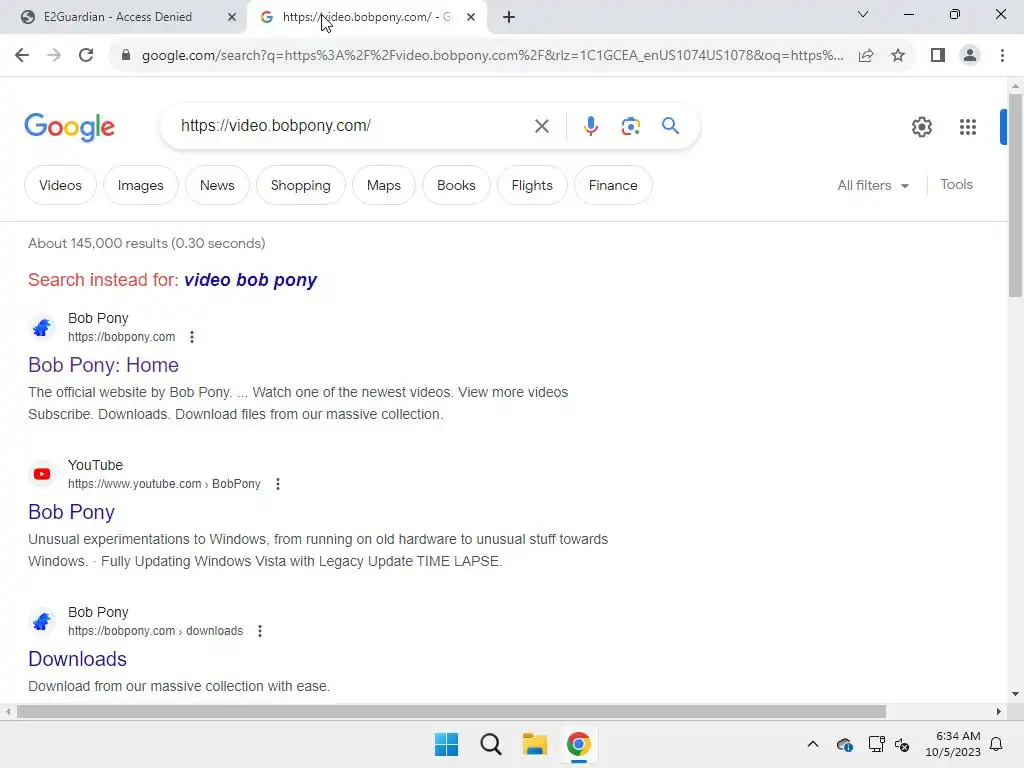
Task: Click the scroll down arrow
Action: [1016, 694]
